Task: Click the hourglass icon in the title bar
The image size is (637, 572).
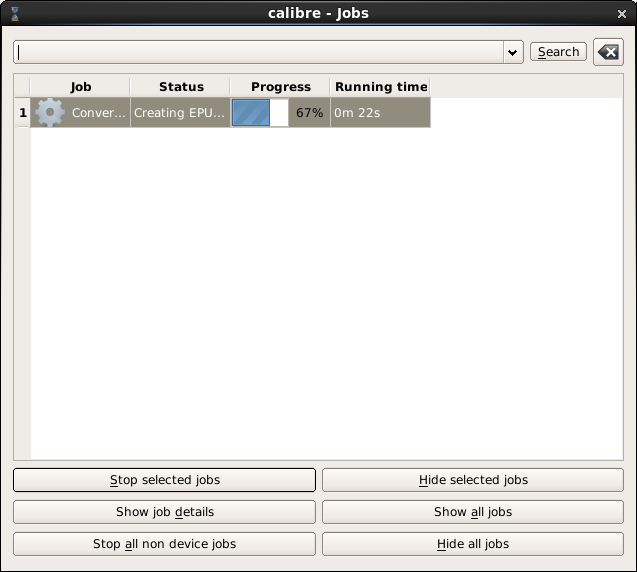Action: click(x=15, y=14)
